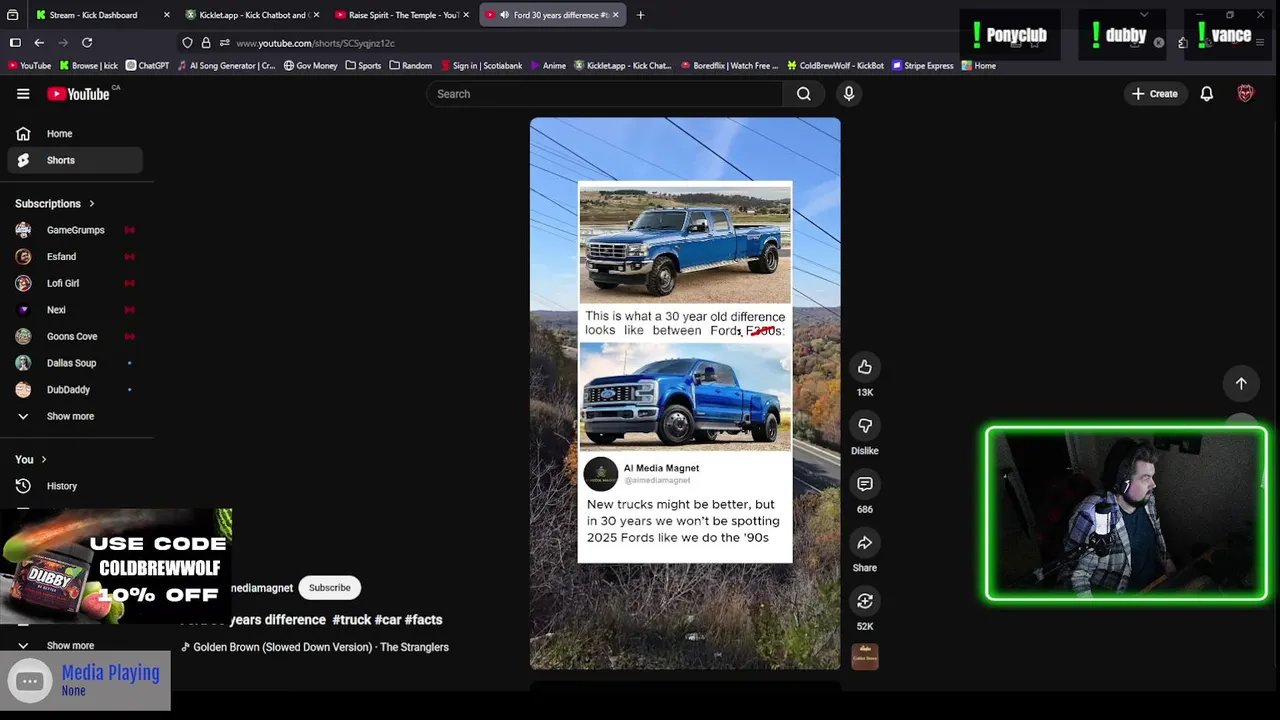Reload the current page
This screenshot has height=720, width=1280.
[87, 43]
